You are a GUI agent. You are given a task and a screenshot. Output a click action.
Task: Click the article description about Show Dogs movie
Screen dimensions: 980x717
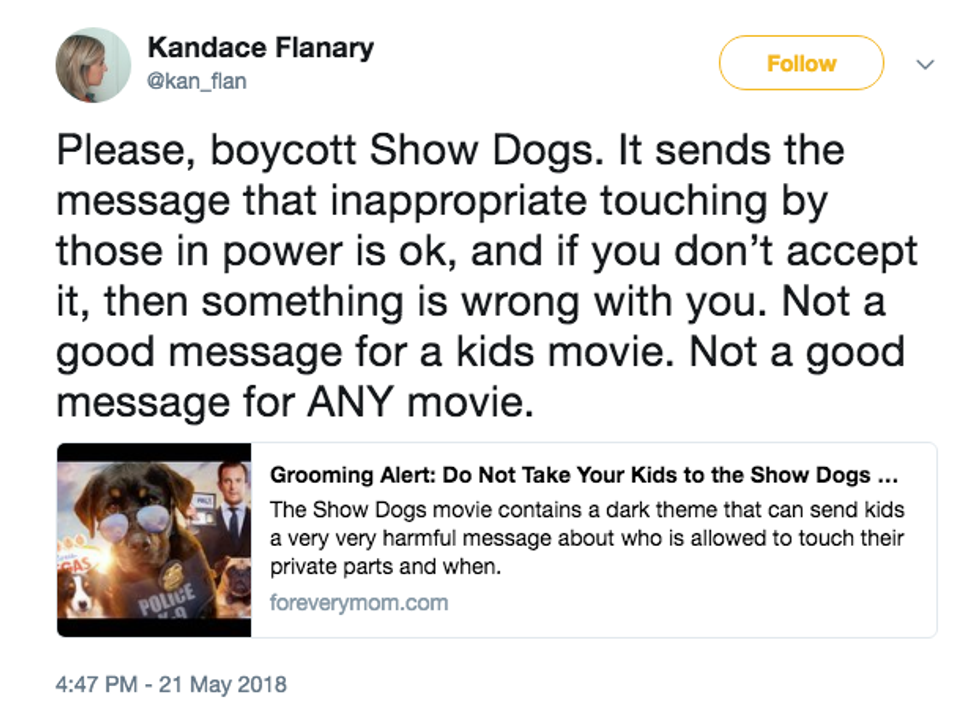click(x=586, y=538)
